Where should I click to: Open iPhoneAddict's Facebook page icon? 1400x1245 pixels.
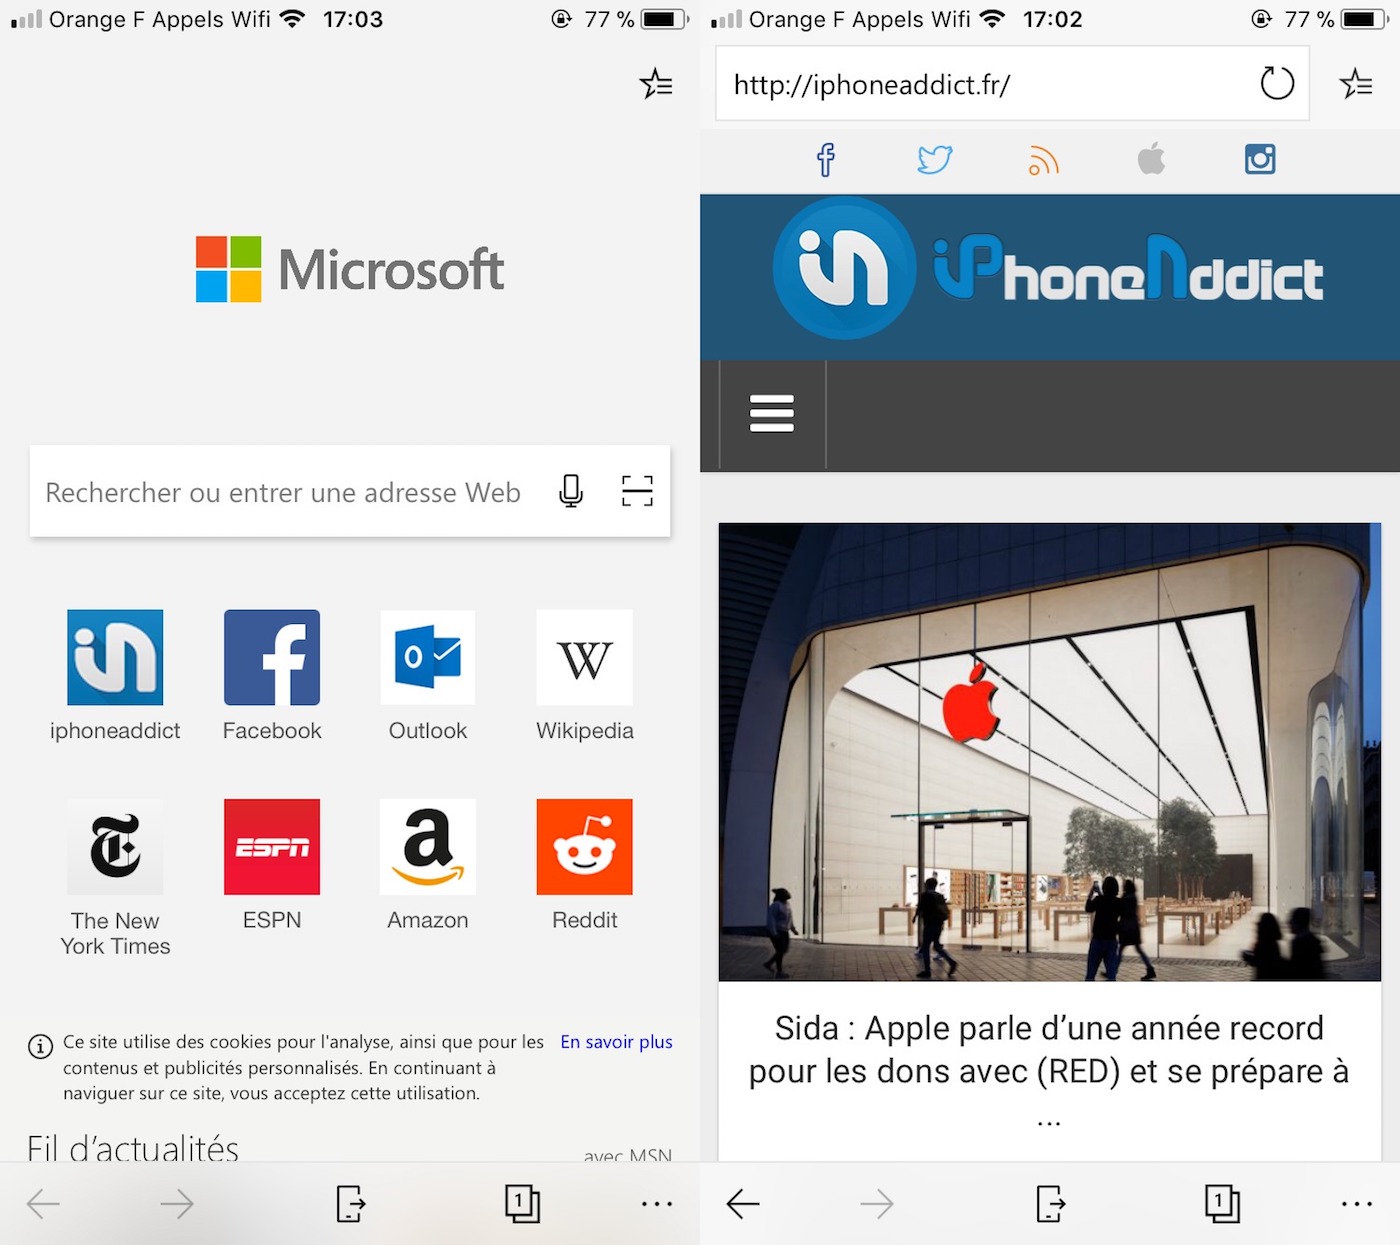pos(826,159)
